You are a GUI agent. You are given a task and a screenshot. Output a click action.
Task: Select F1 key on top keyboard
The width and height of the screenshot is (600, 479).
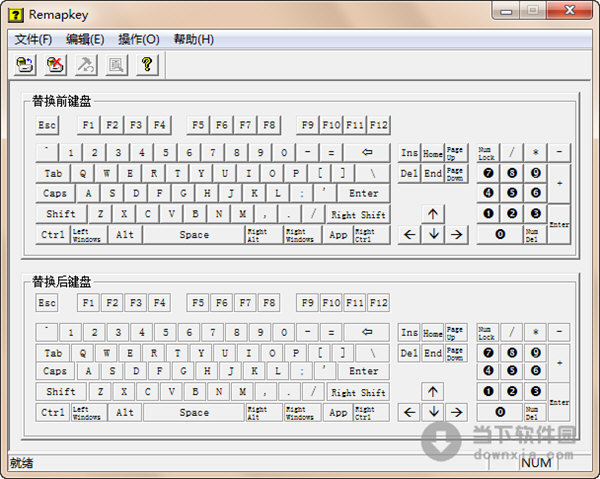[x=88, y=125]
